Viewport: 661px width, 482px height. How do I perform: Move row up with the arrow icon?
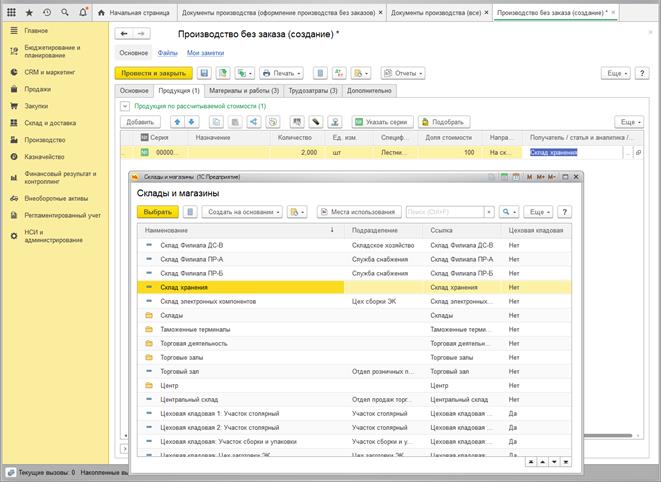point(178,121)
